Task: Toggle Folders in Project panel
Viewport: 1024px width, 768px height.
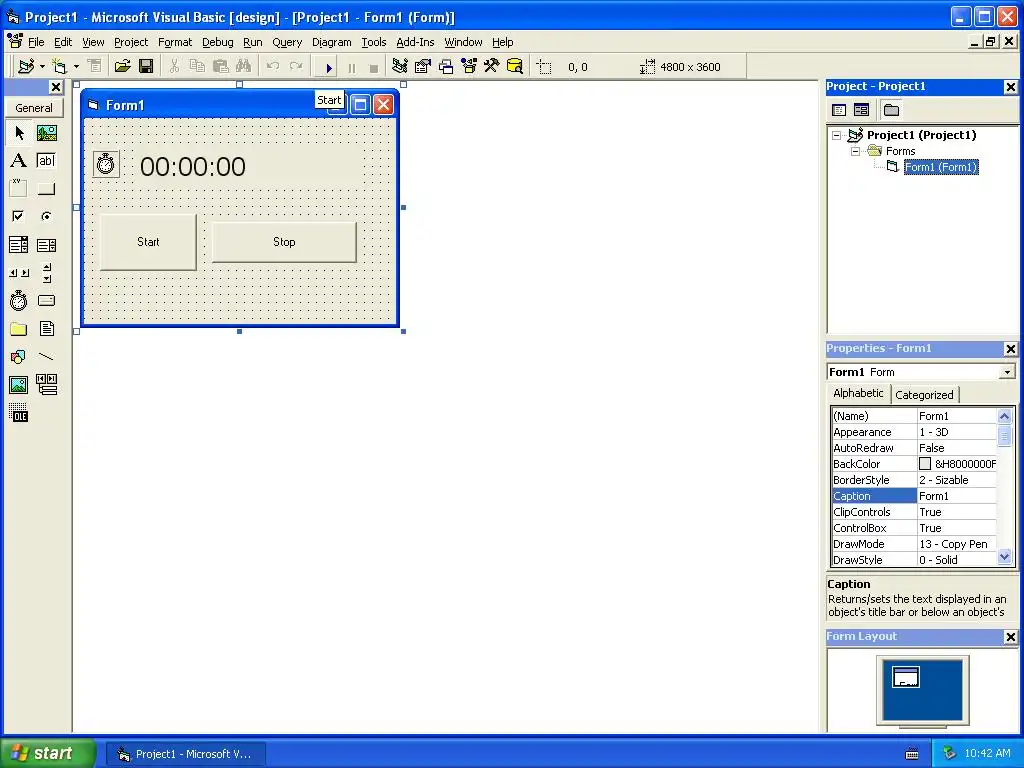Action: point(891,110)
